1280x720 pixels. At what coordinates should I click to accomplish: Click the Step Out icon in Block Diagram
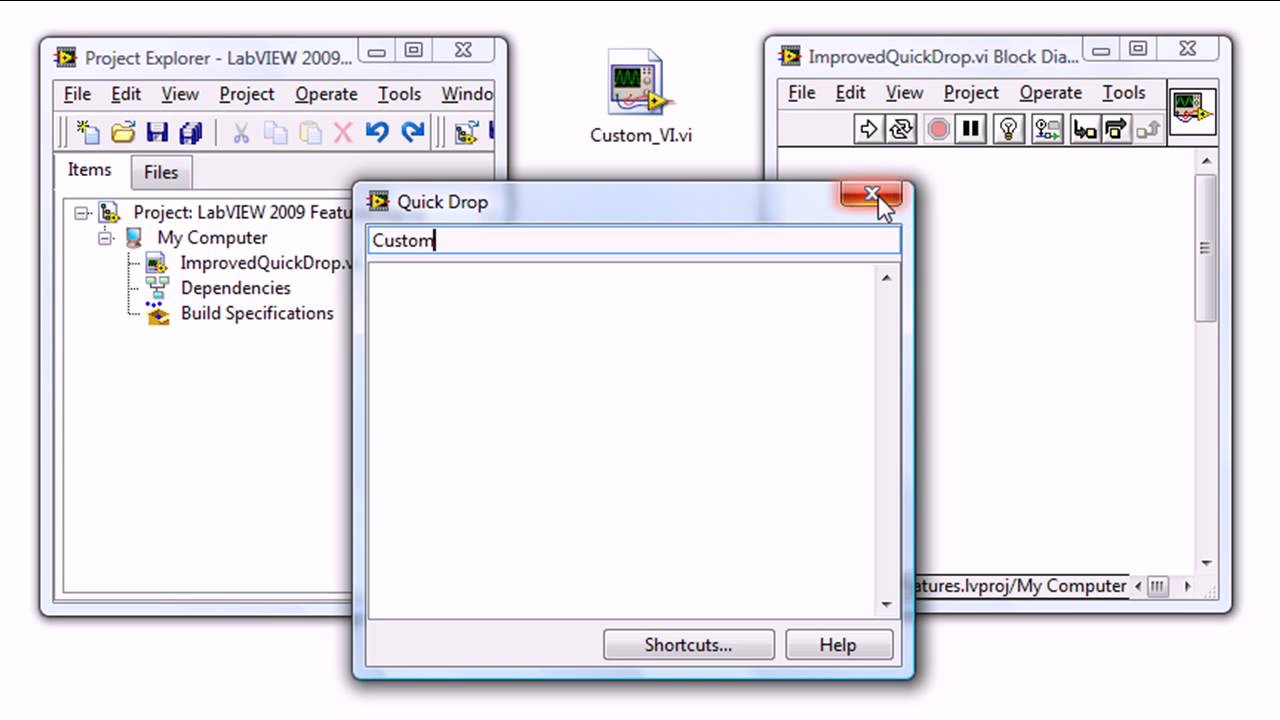[x=1149, y=129]
